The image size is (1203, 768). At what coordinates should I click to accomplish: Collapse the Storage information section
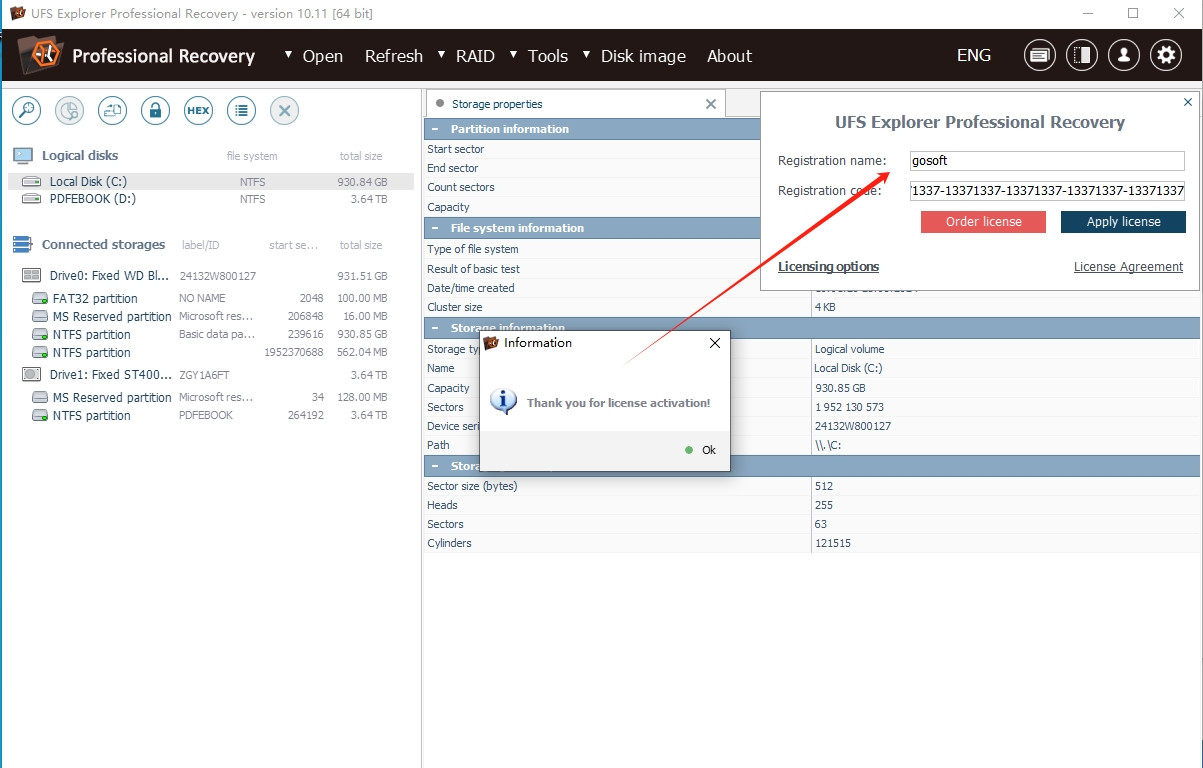coord(434,328)
